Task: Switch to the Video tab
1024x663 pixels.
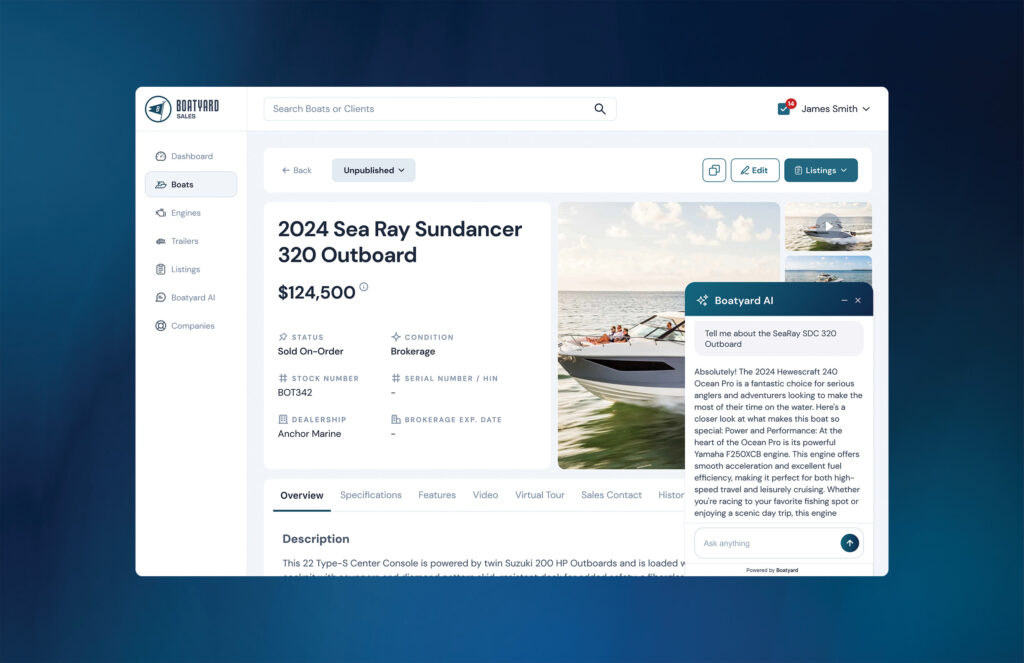Action: coord(485,495)
